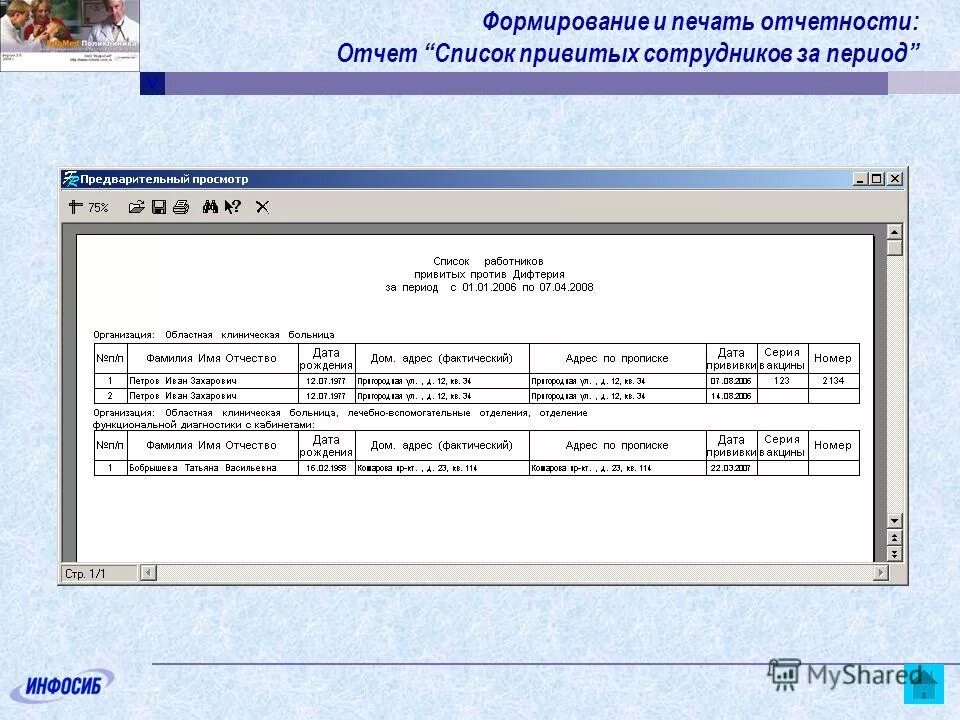This screenshot has width=960, height=720.
Task: Go to next page with double down arrow
Action: (894, 553)
